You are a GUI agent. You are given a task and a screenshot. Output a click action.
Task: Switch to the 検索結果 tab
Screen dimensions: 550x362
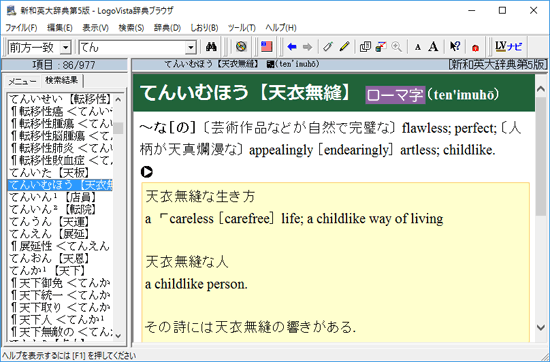point(61,80)
